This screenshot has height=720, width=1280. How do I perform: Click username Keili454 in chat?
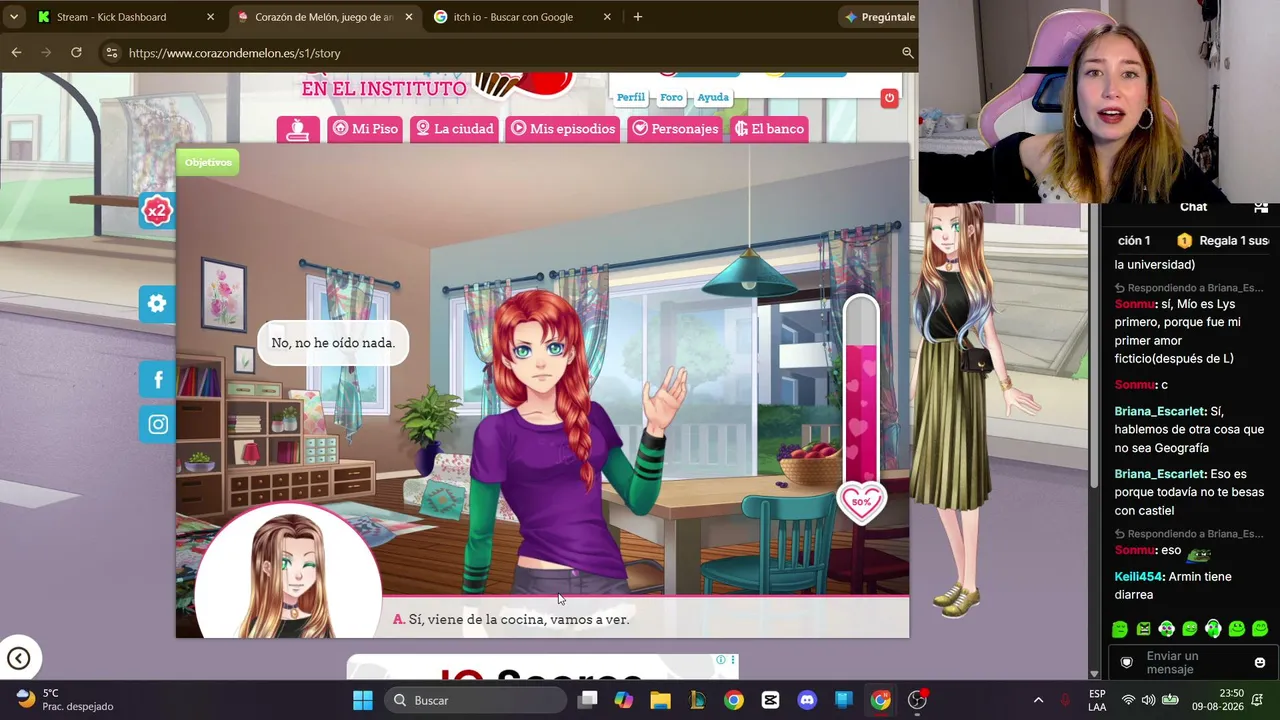tap(1138, 577)
